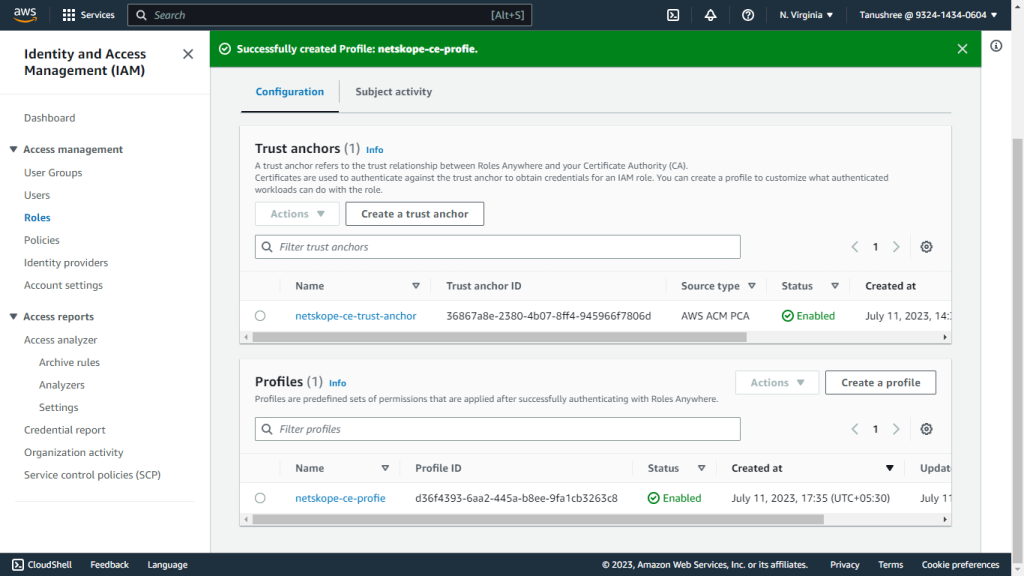This screenshot has height=576, width=1024.
Task: Open the AWS home logo
Action: 25,14
